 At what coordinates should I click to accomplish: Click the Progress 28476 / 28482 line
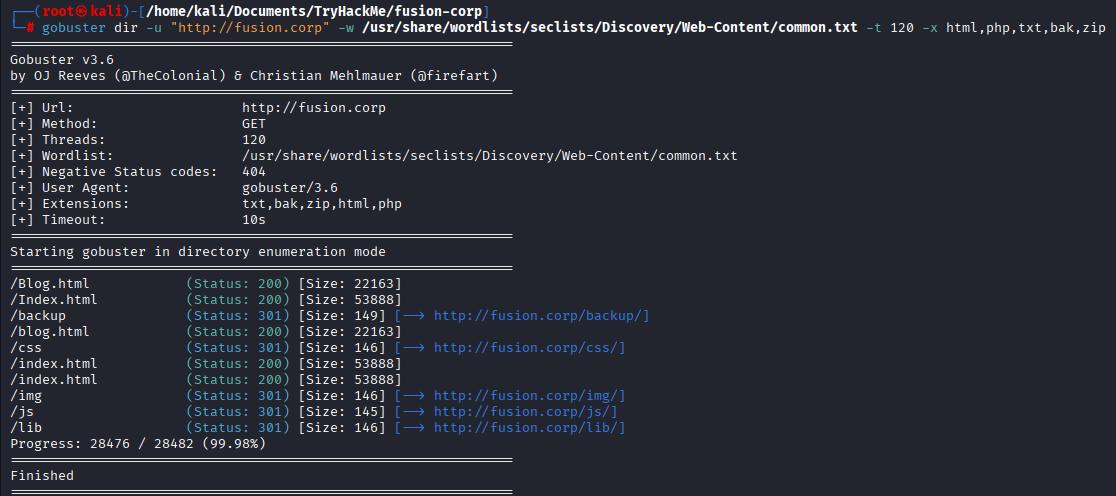pos(138,444)
